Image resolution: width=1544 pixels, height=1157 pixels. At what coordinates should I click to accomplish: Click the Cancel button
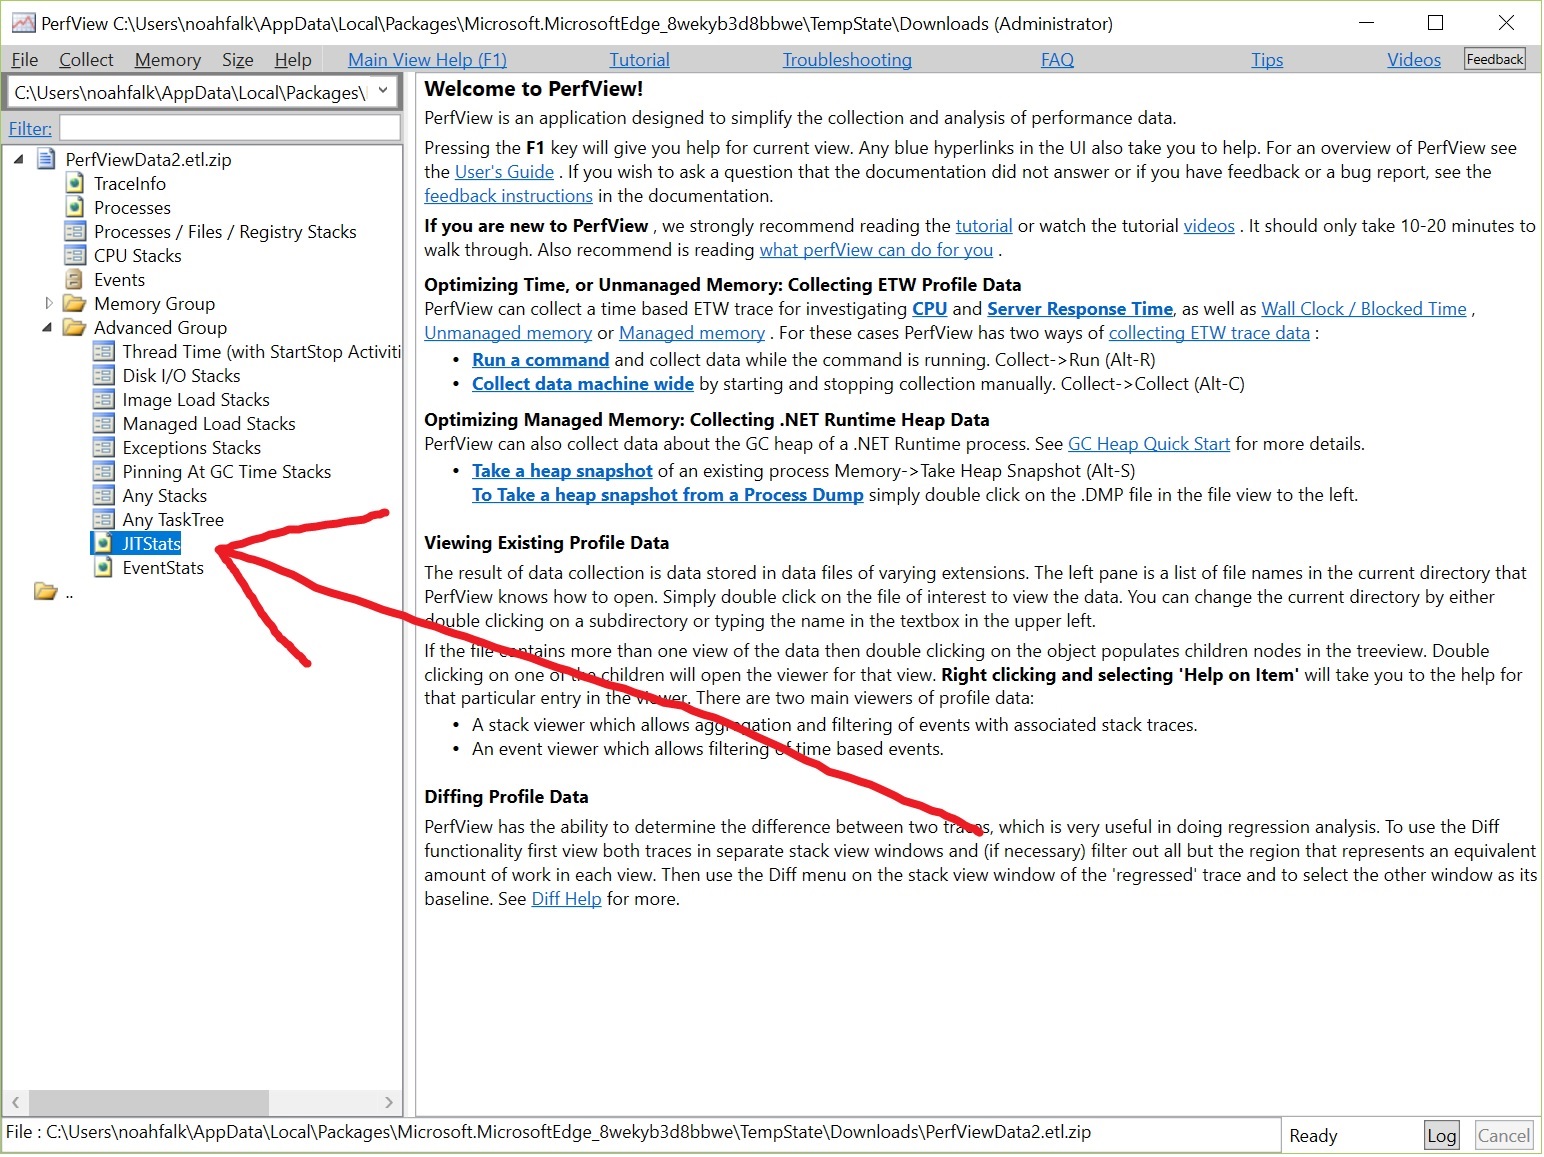tap(1503, 1135)
